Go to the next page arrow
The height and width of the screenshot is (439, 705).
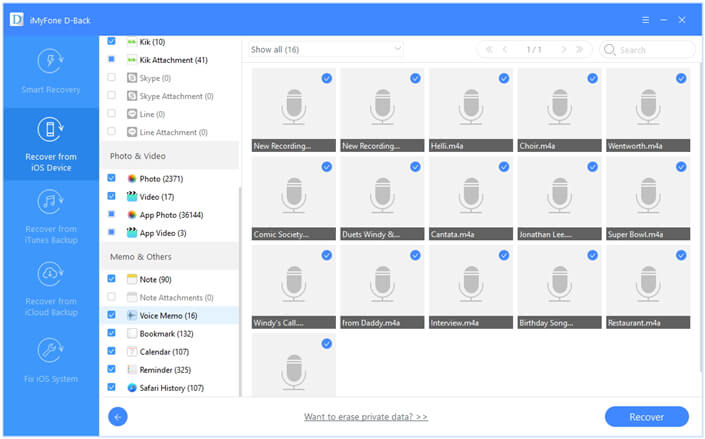coord(563,49)
